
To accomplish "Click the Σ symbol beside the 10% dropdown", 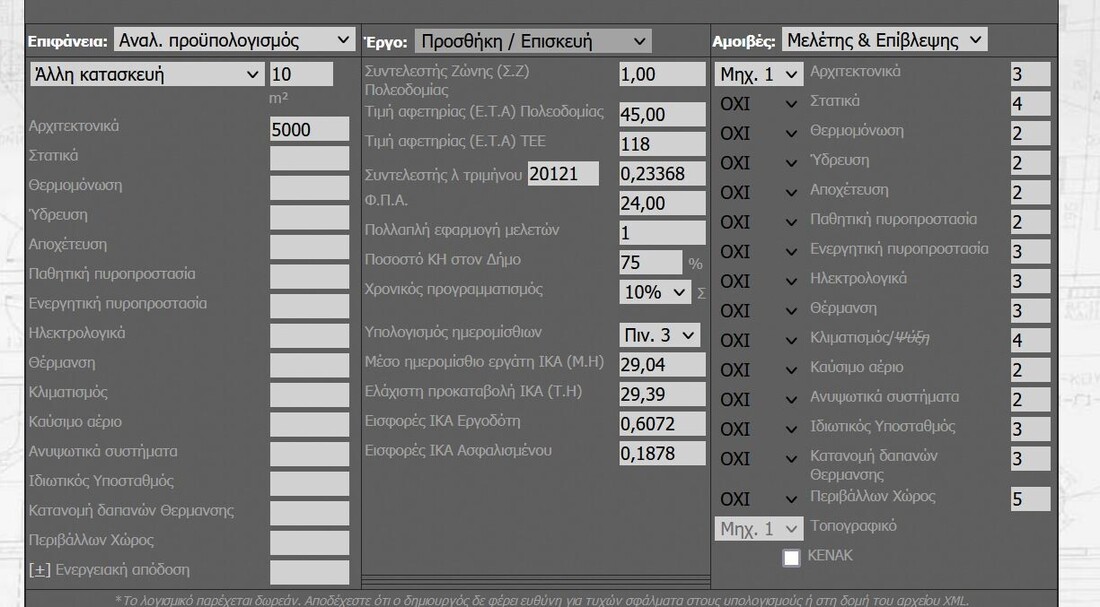I will pos(701,293).
